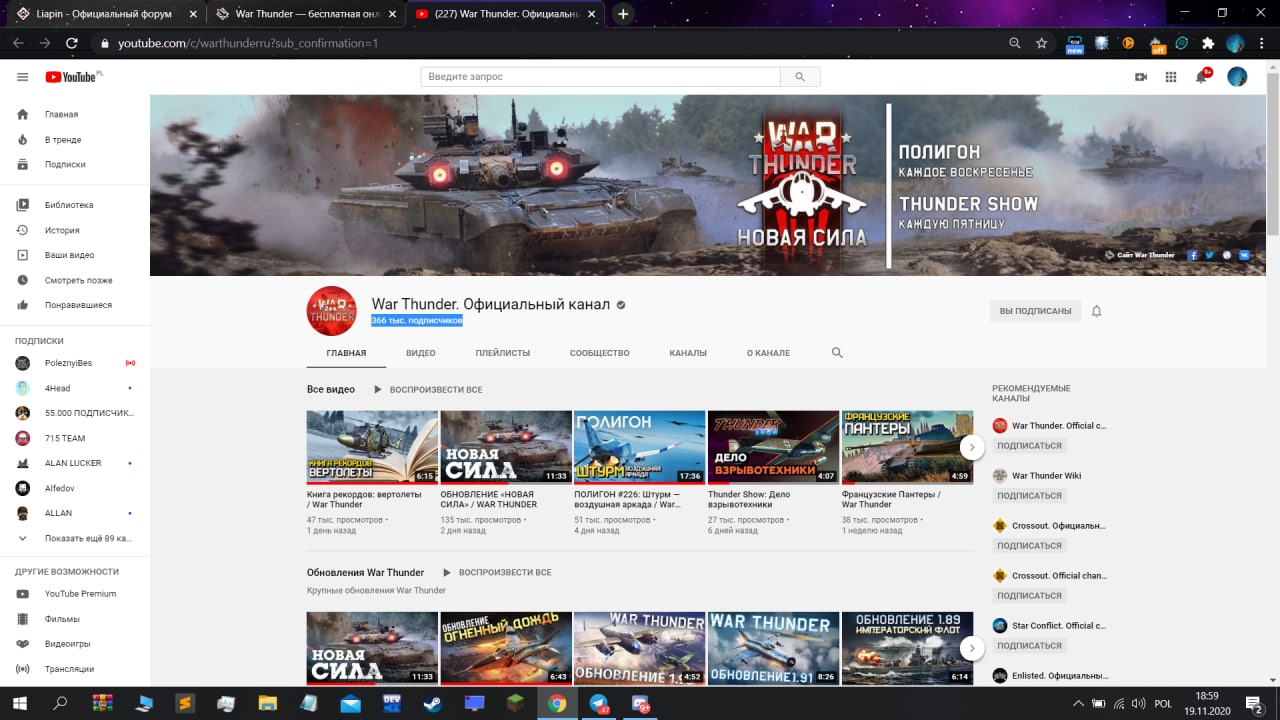This screenshot has width=1280, height=720.
Task: Open the create video camera icon
Action: click(1141, 77)
